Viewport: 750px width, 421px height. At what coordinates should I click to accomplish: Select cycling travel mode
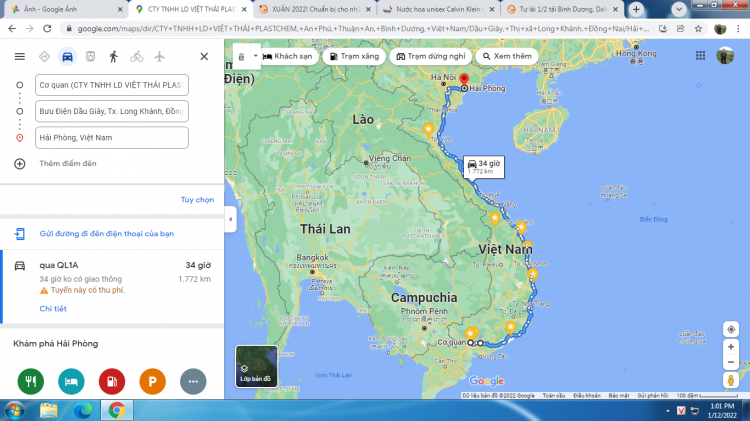[136, 56]
